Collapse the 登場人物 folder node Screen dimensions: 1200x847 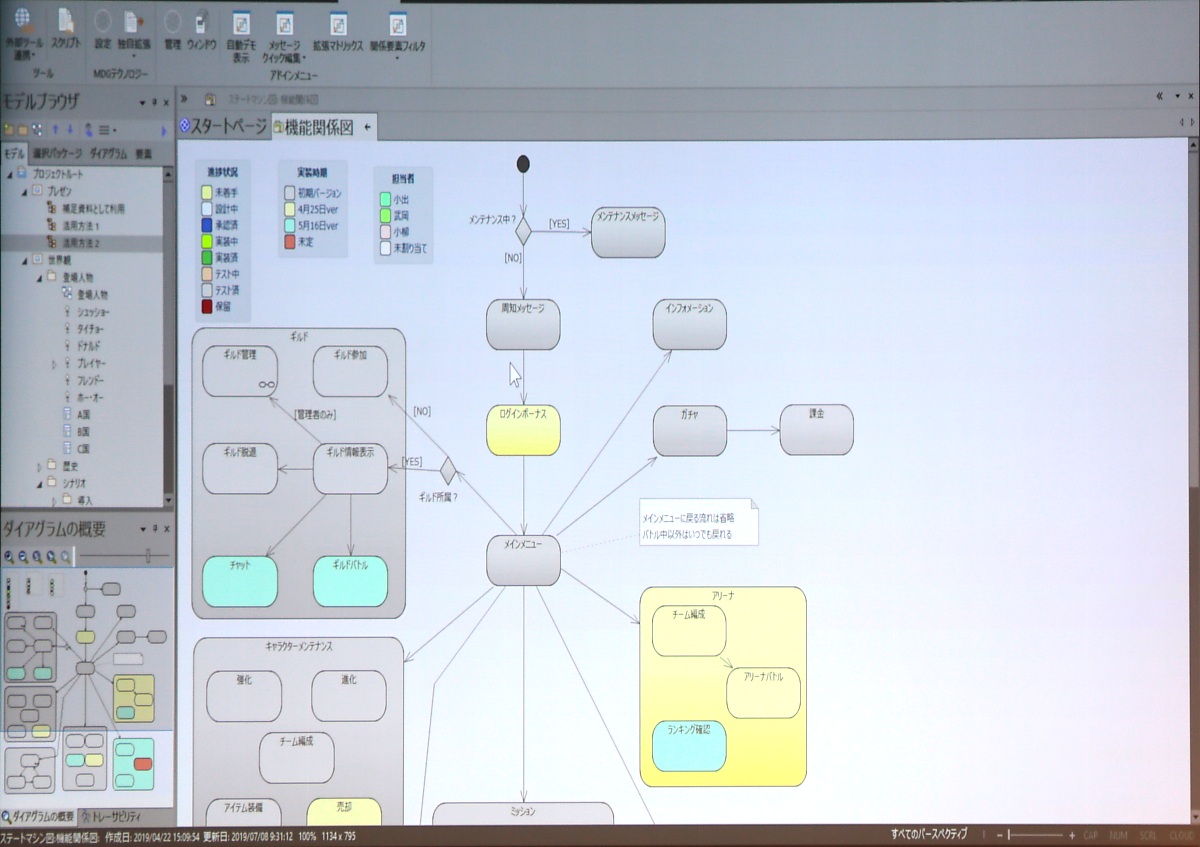click(x=39, y=277)
